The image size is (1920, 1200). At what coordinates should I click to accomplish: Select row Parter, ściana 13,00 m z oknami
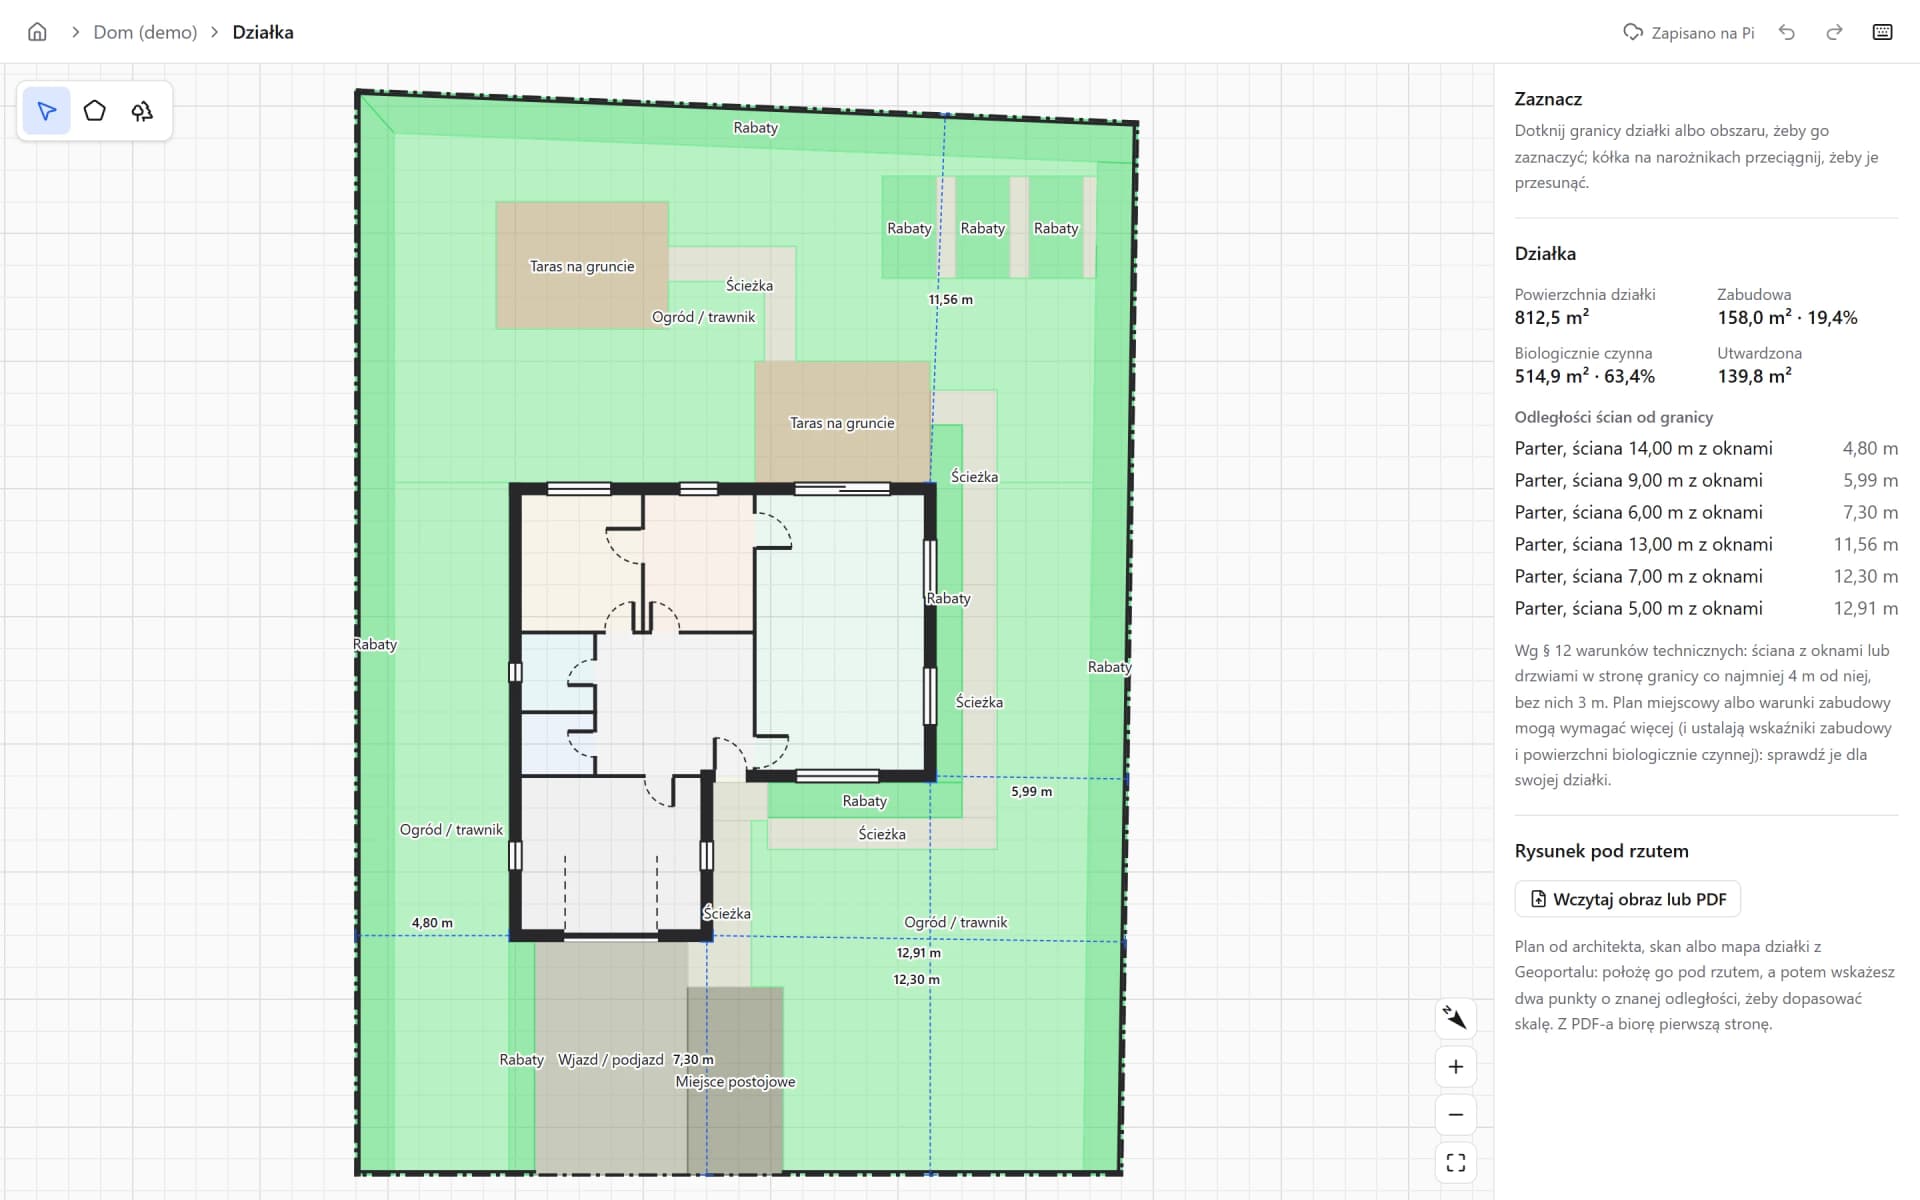(1706, 544)
